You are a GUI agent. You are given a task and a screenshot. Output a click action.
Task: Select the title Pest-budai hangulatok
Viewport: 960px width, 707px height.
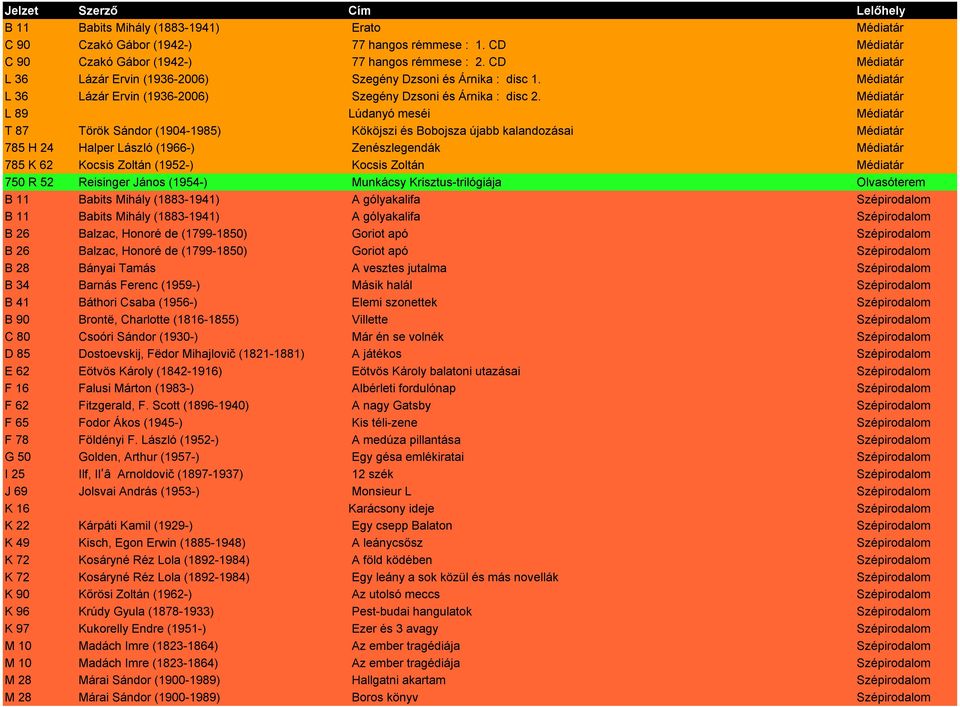411,610
